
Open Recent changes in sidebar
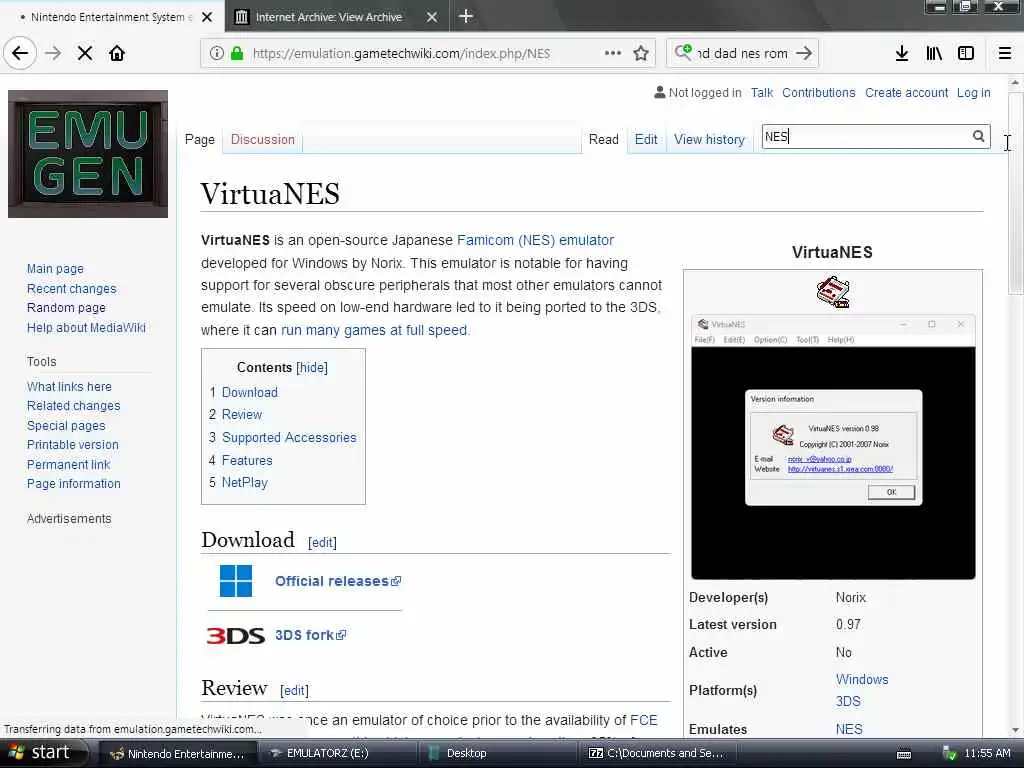pyautogui.click(x=71, y=288)
